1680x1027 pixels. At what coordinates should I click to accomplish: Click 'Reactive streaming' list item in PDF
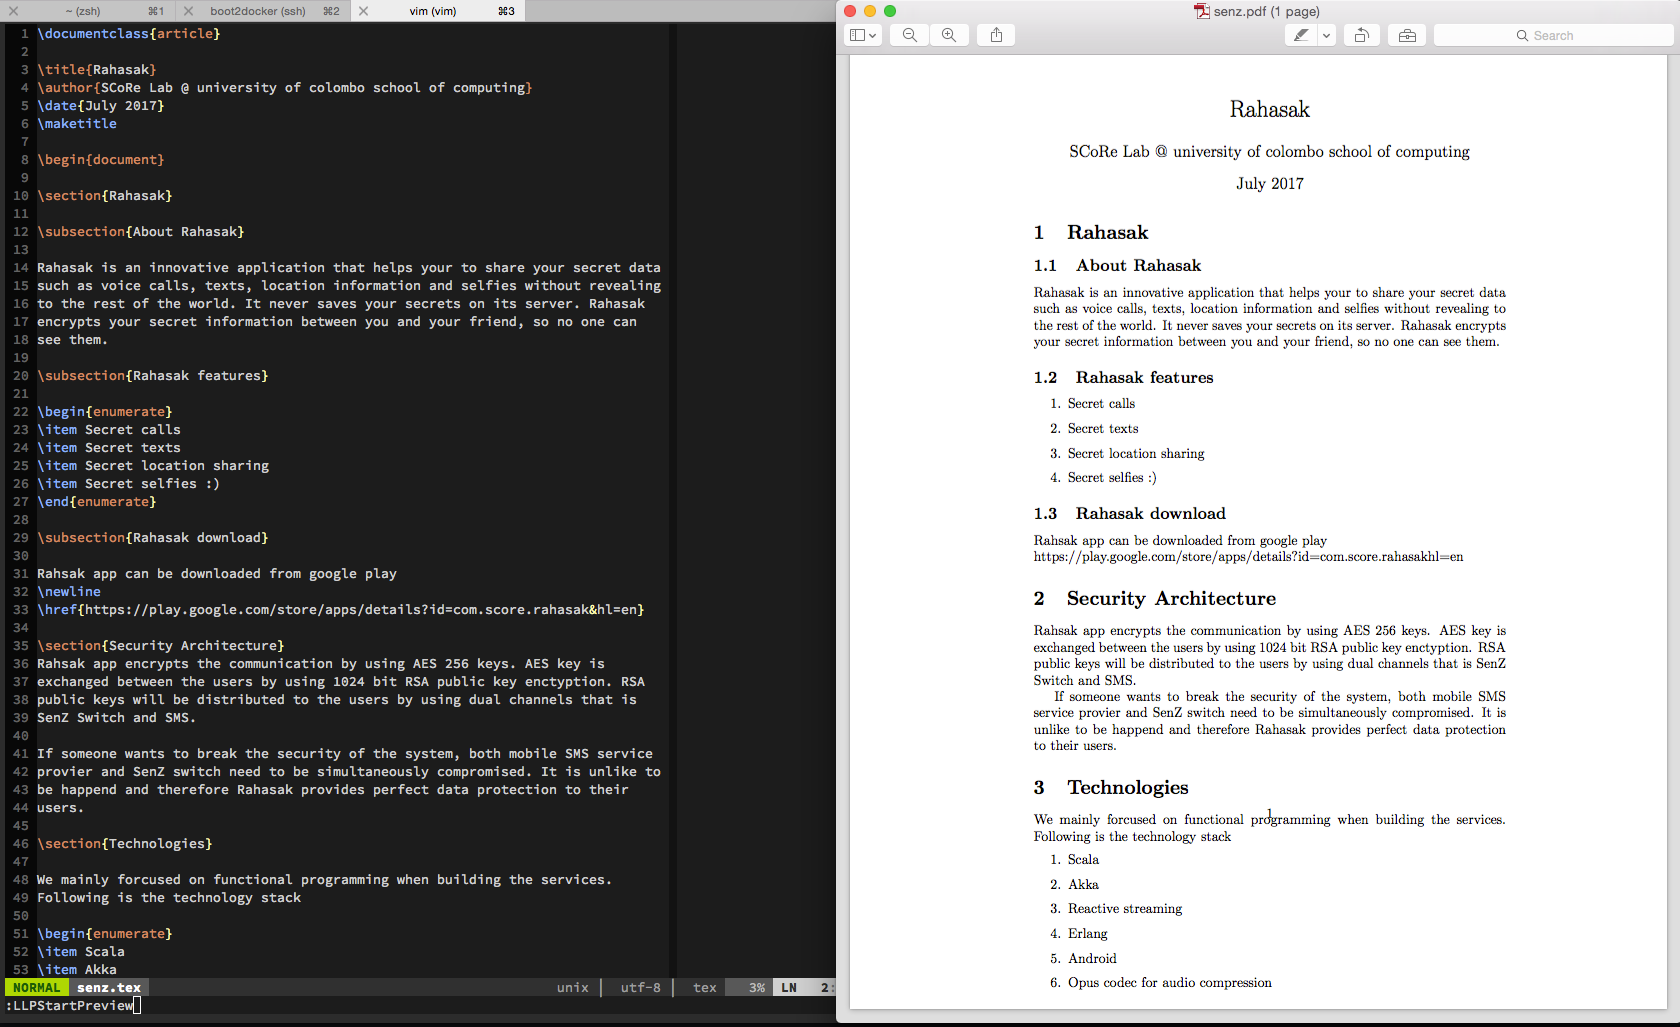tap(1124, 909)
